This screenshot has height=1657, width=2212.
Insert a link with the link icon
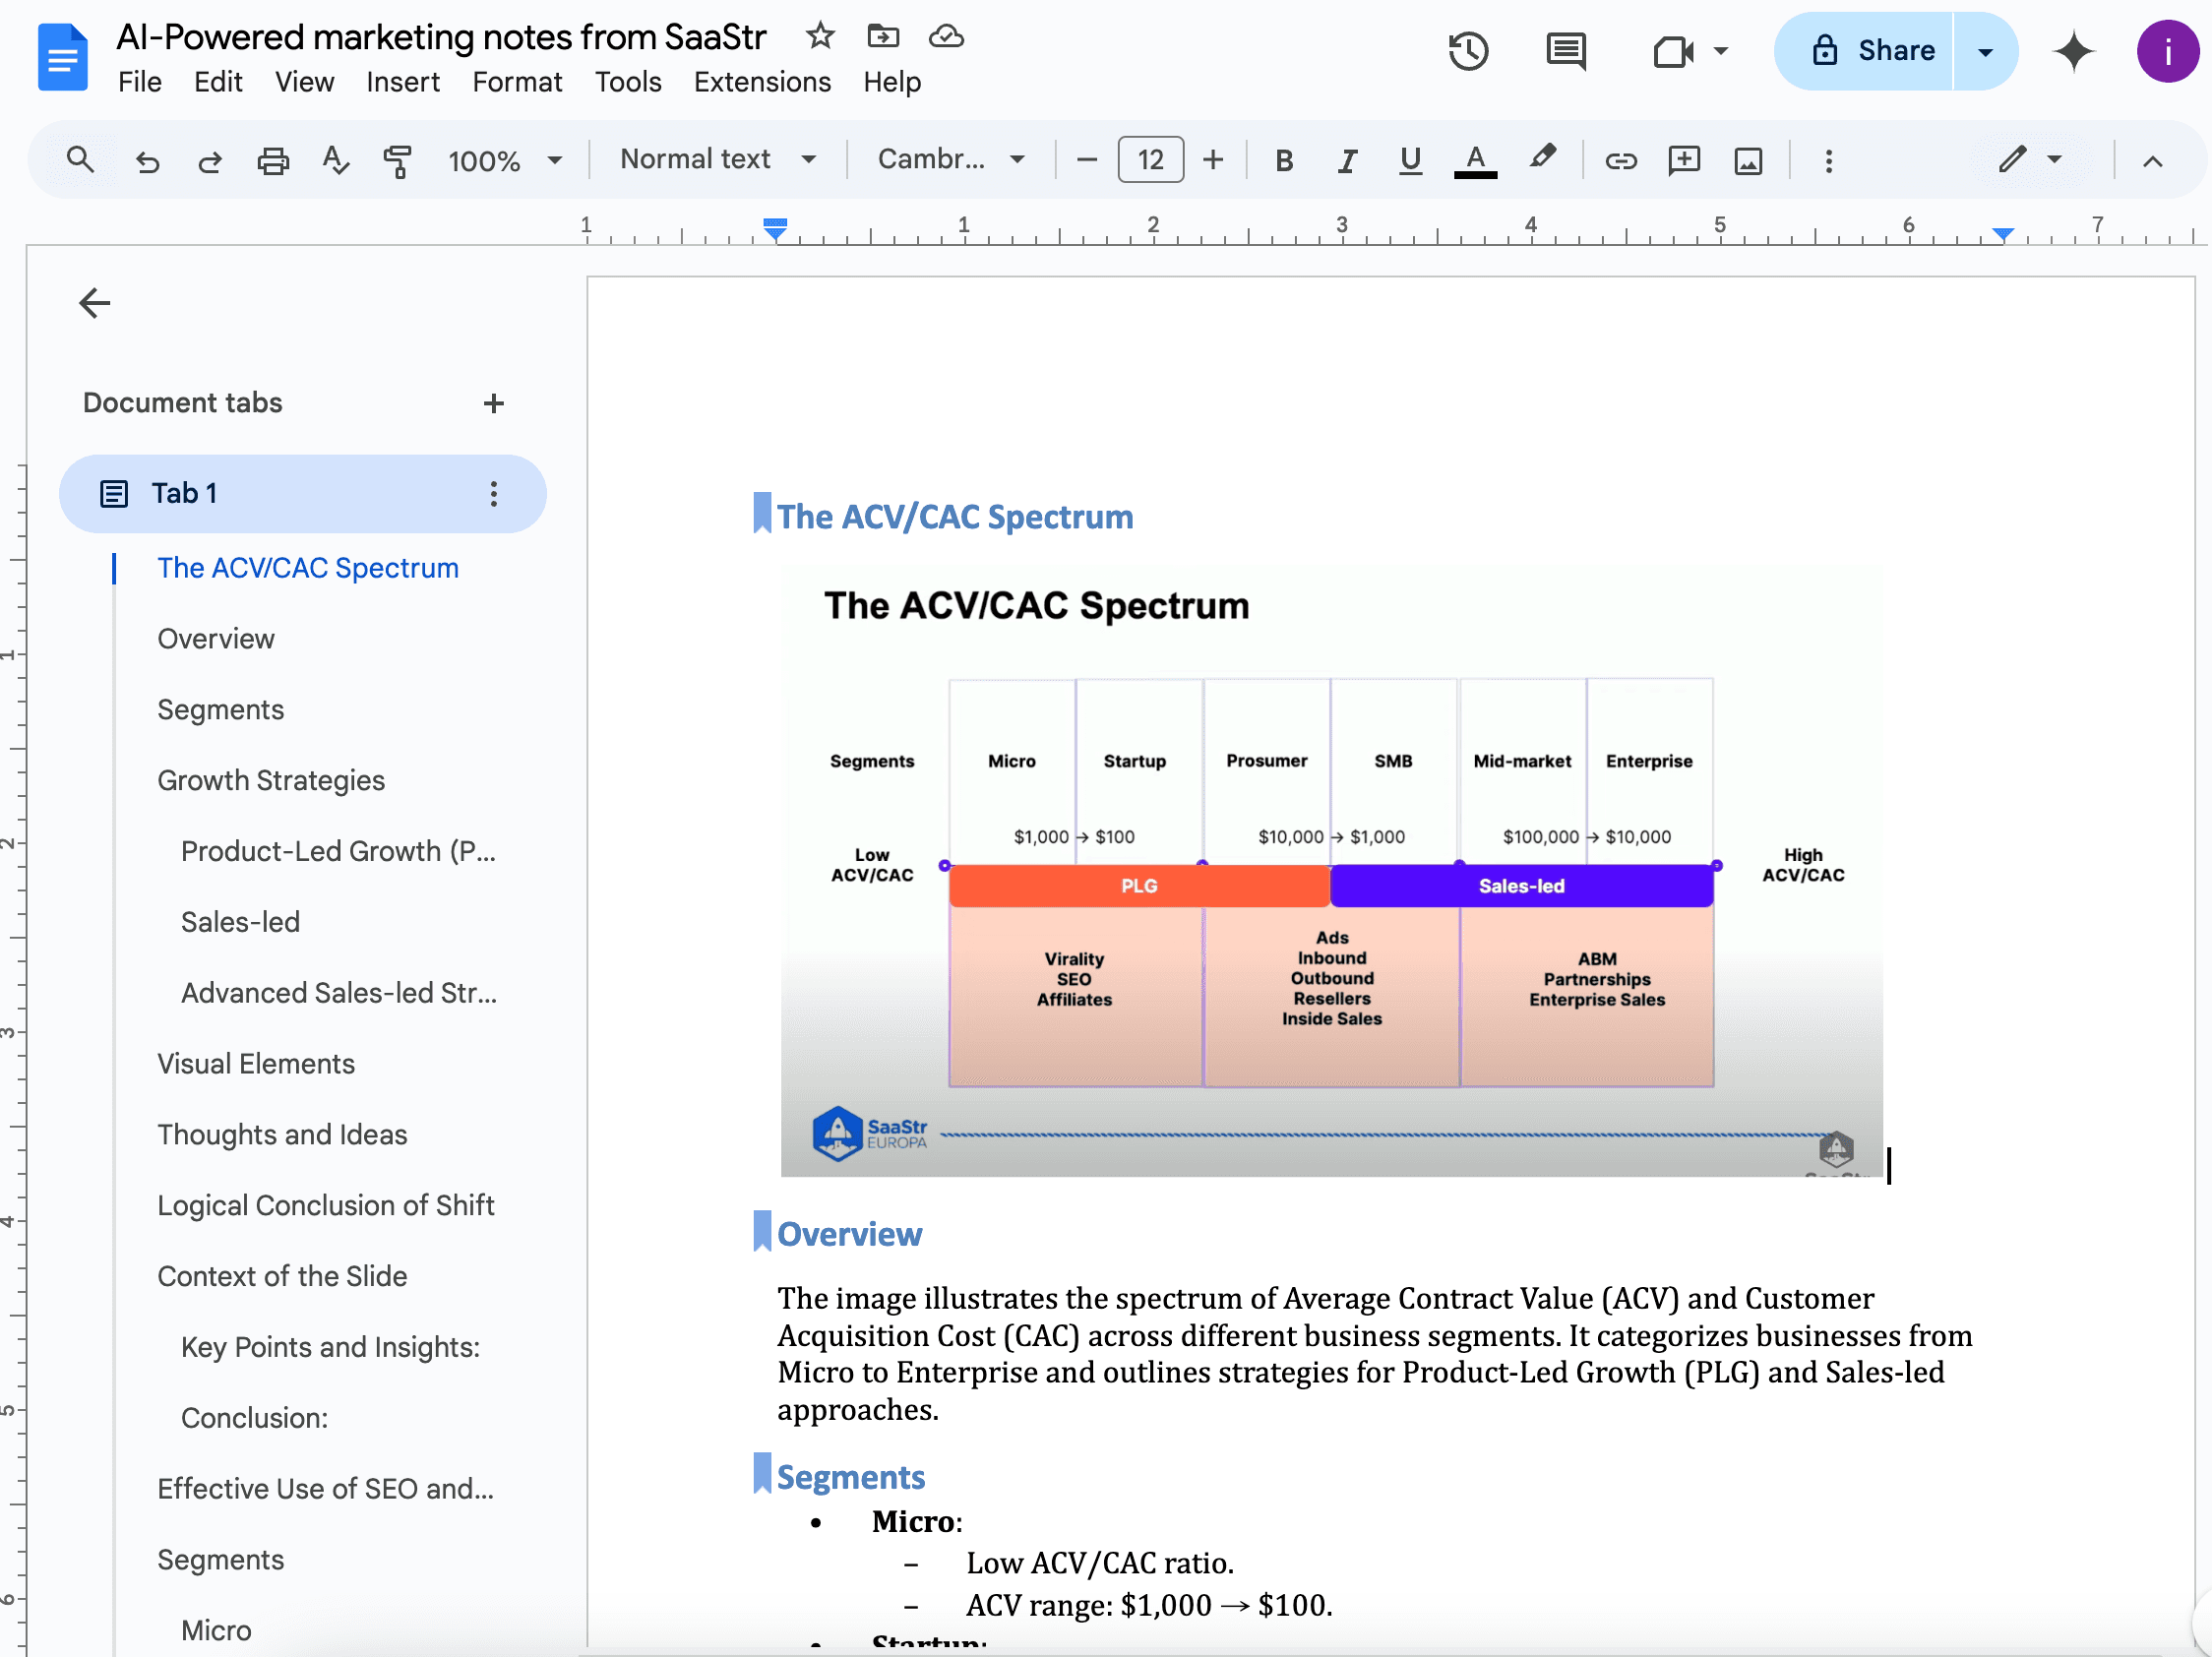(x=1621, y=160)
